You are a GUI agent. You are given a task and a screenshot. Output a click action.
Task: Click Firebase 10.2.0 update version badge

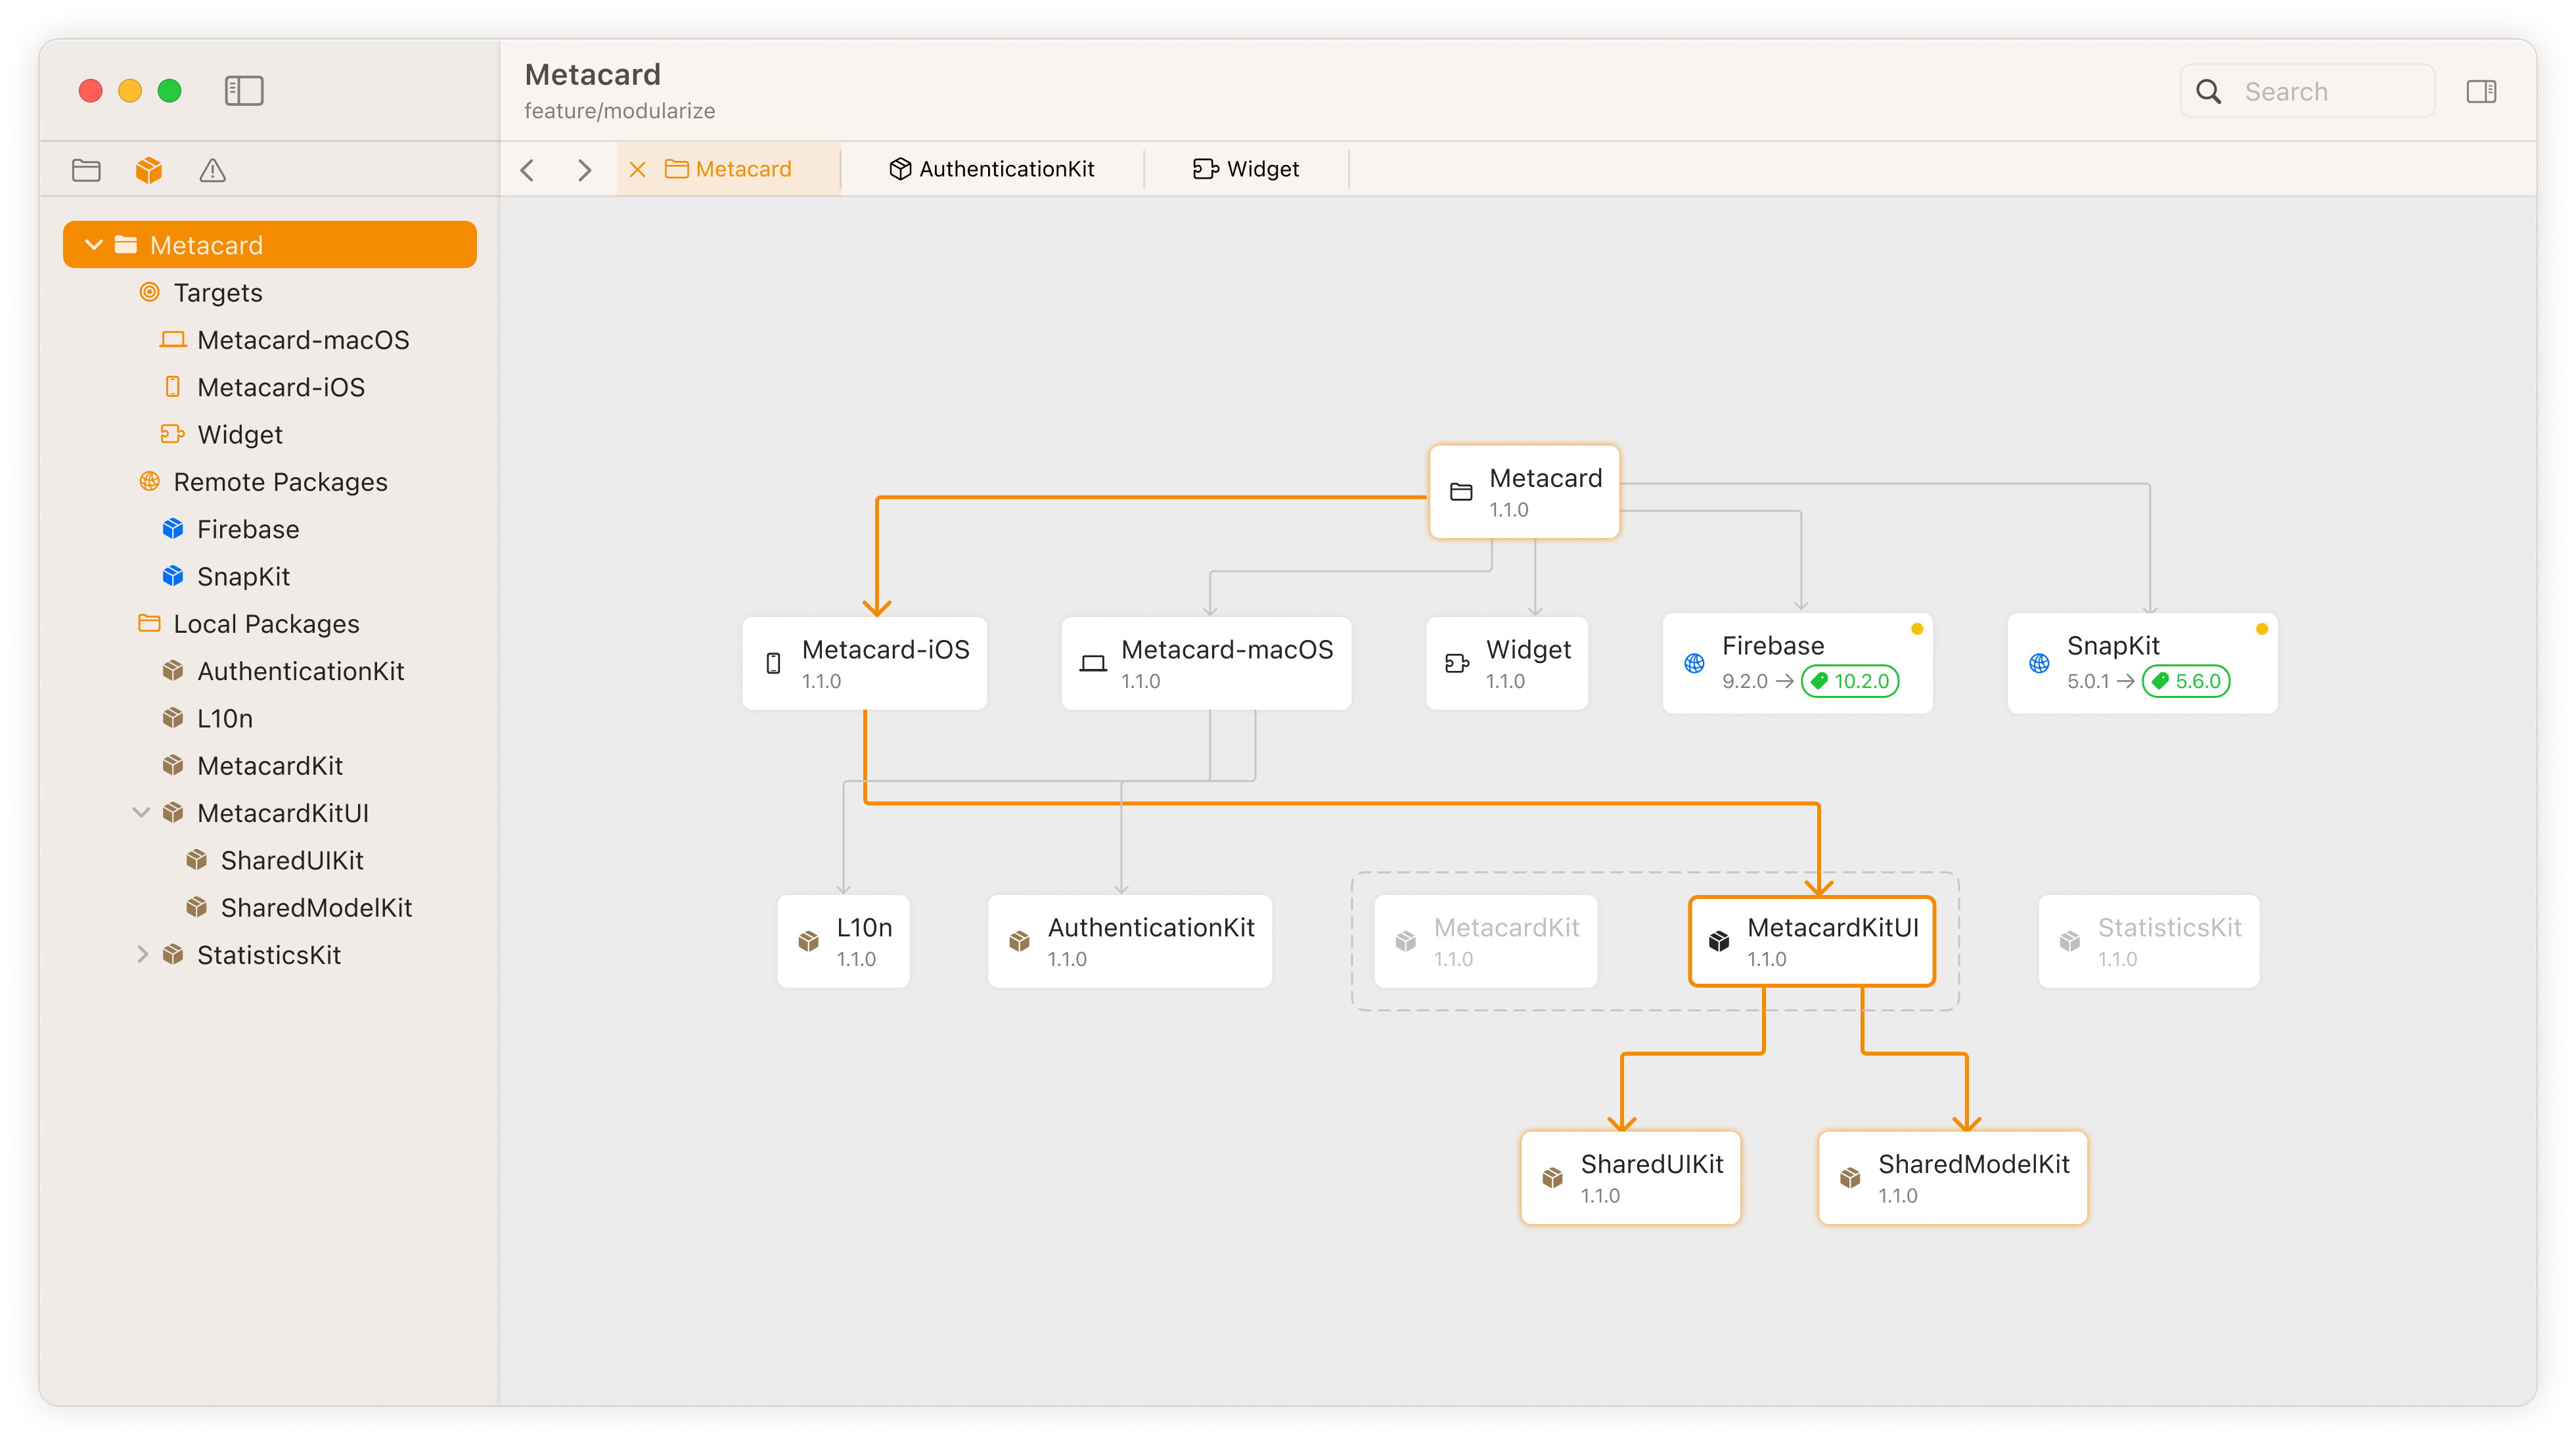click(x=1850, y=681)
